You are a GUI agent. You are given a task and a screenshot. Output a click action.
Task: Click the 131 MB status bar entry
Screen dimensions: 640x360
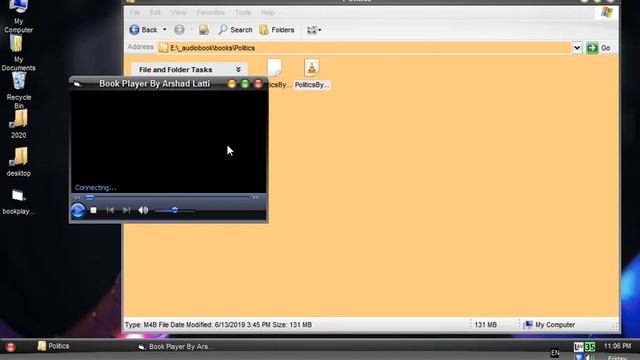pos(485,325)
